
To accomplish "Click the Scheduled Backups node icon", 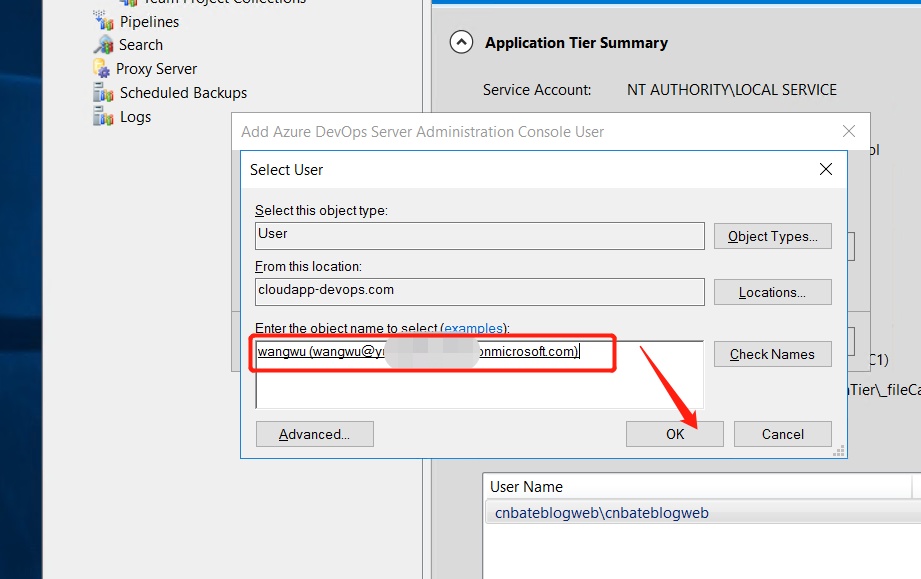I will [x=103, y=93].
